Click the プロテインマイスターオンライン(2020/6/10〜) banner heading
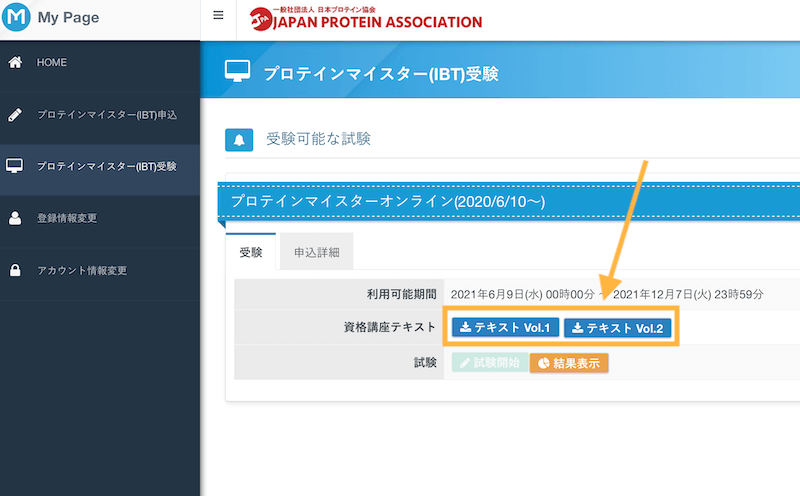The image size is (800, 496). [388, 202]
